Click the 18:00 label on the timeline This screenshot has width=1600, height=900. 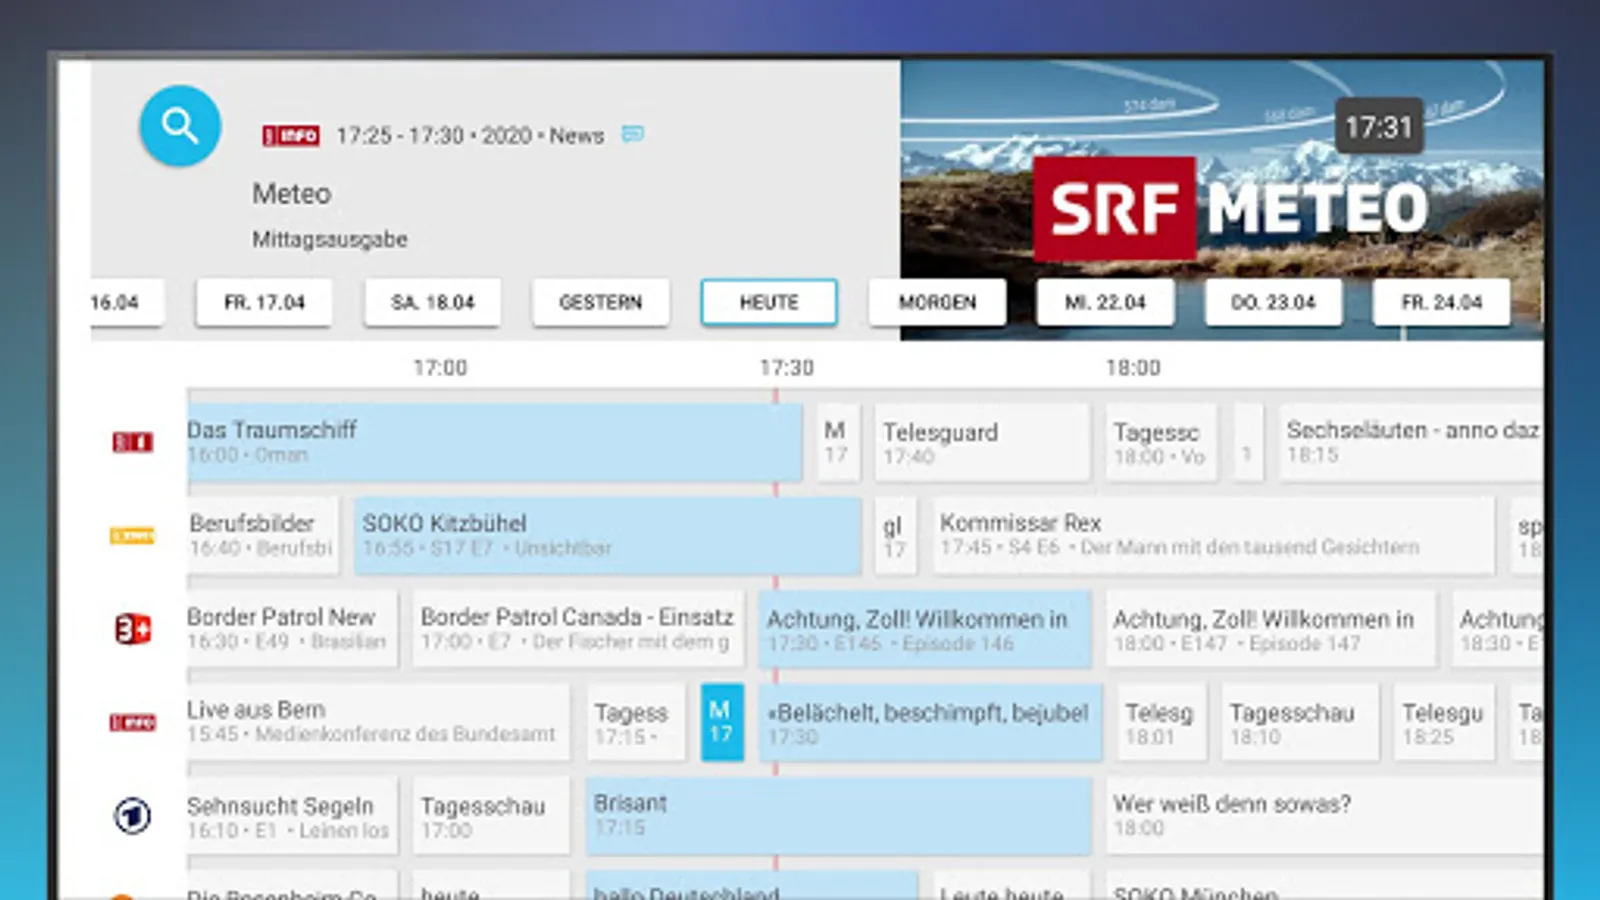pyautogui.click(x=1133, y=368)
